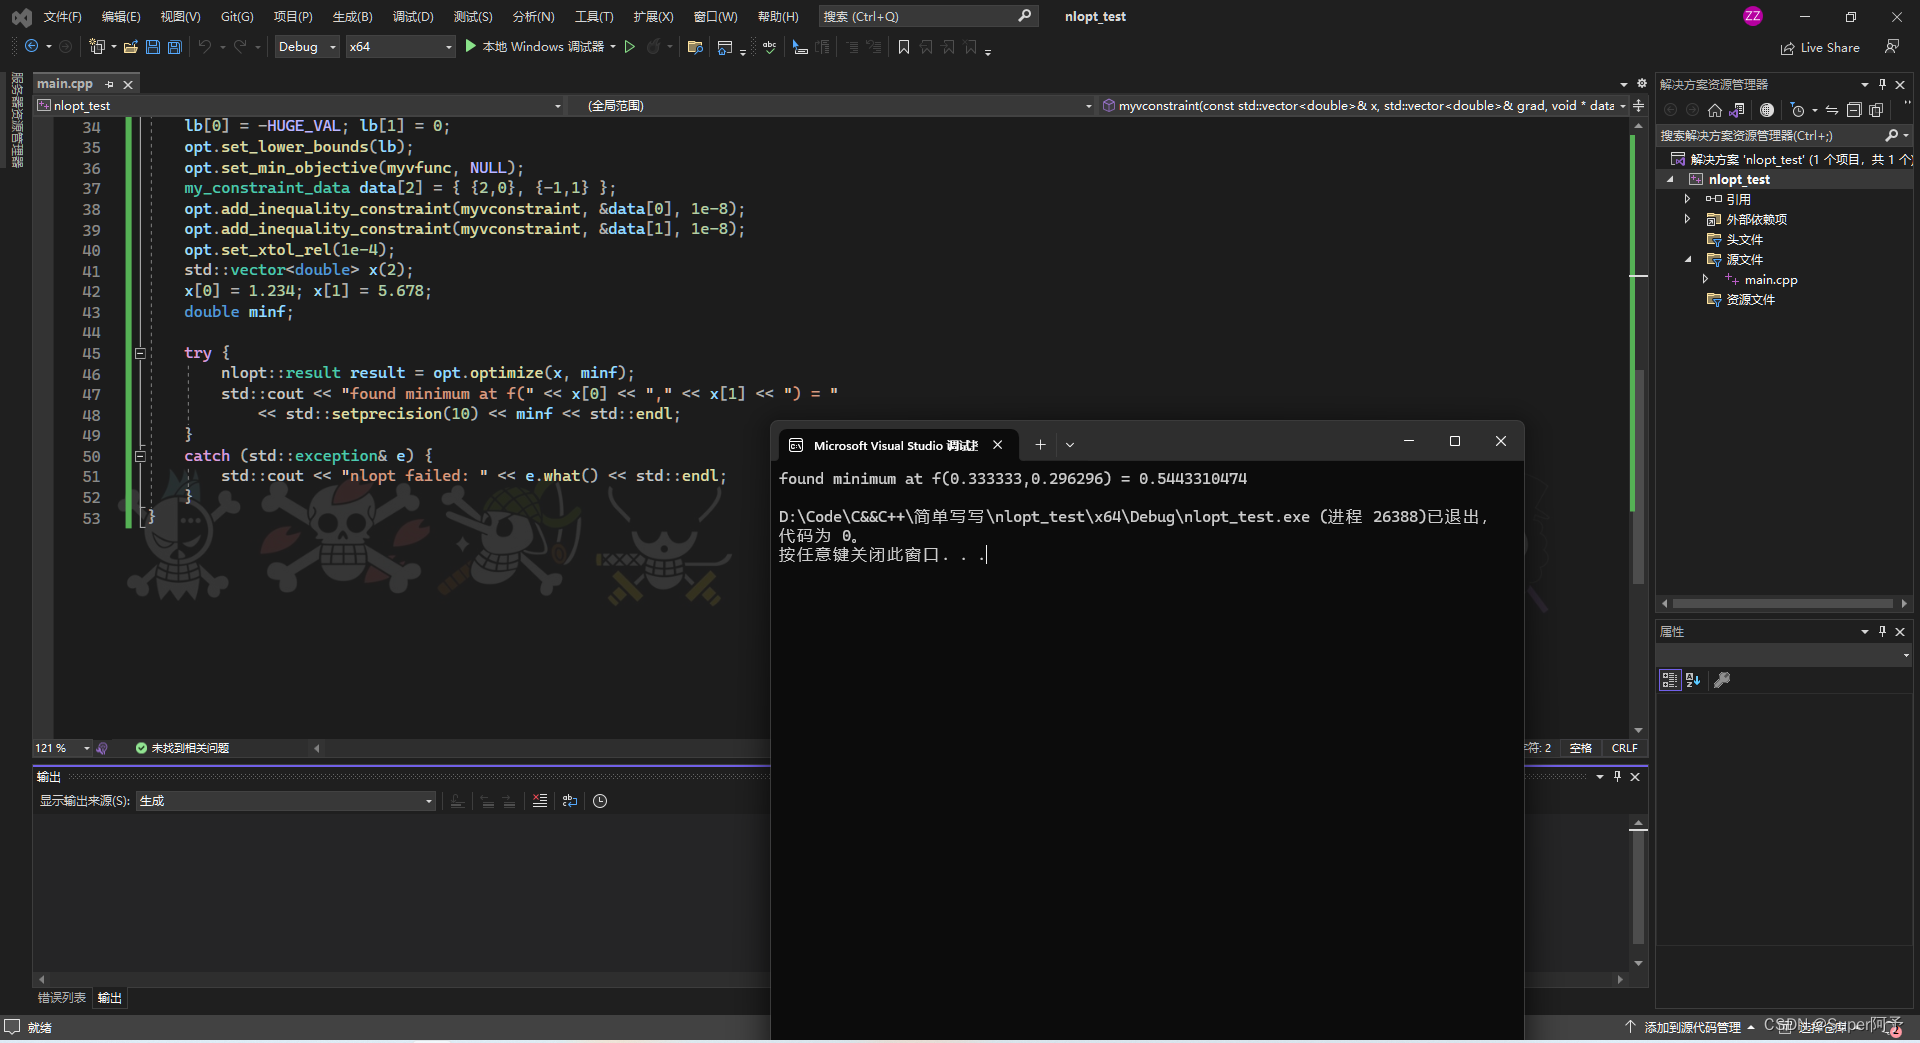The image size is (1920, 1043).
Task: Collapse the nlopt_test project node
Action: [1671, 179]
